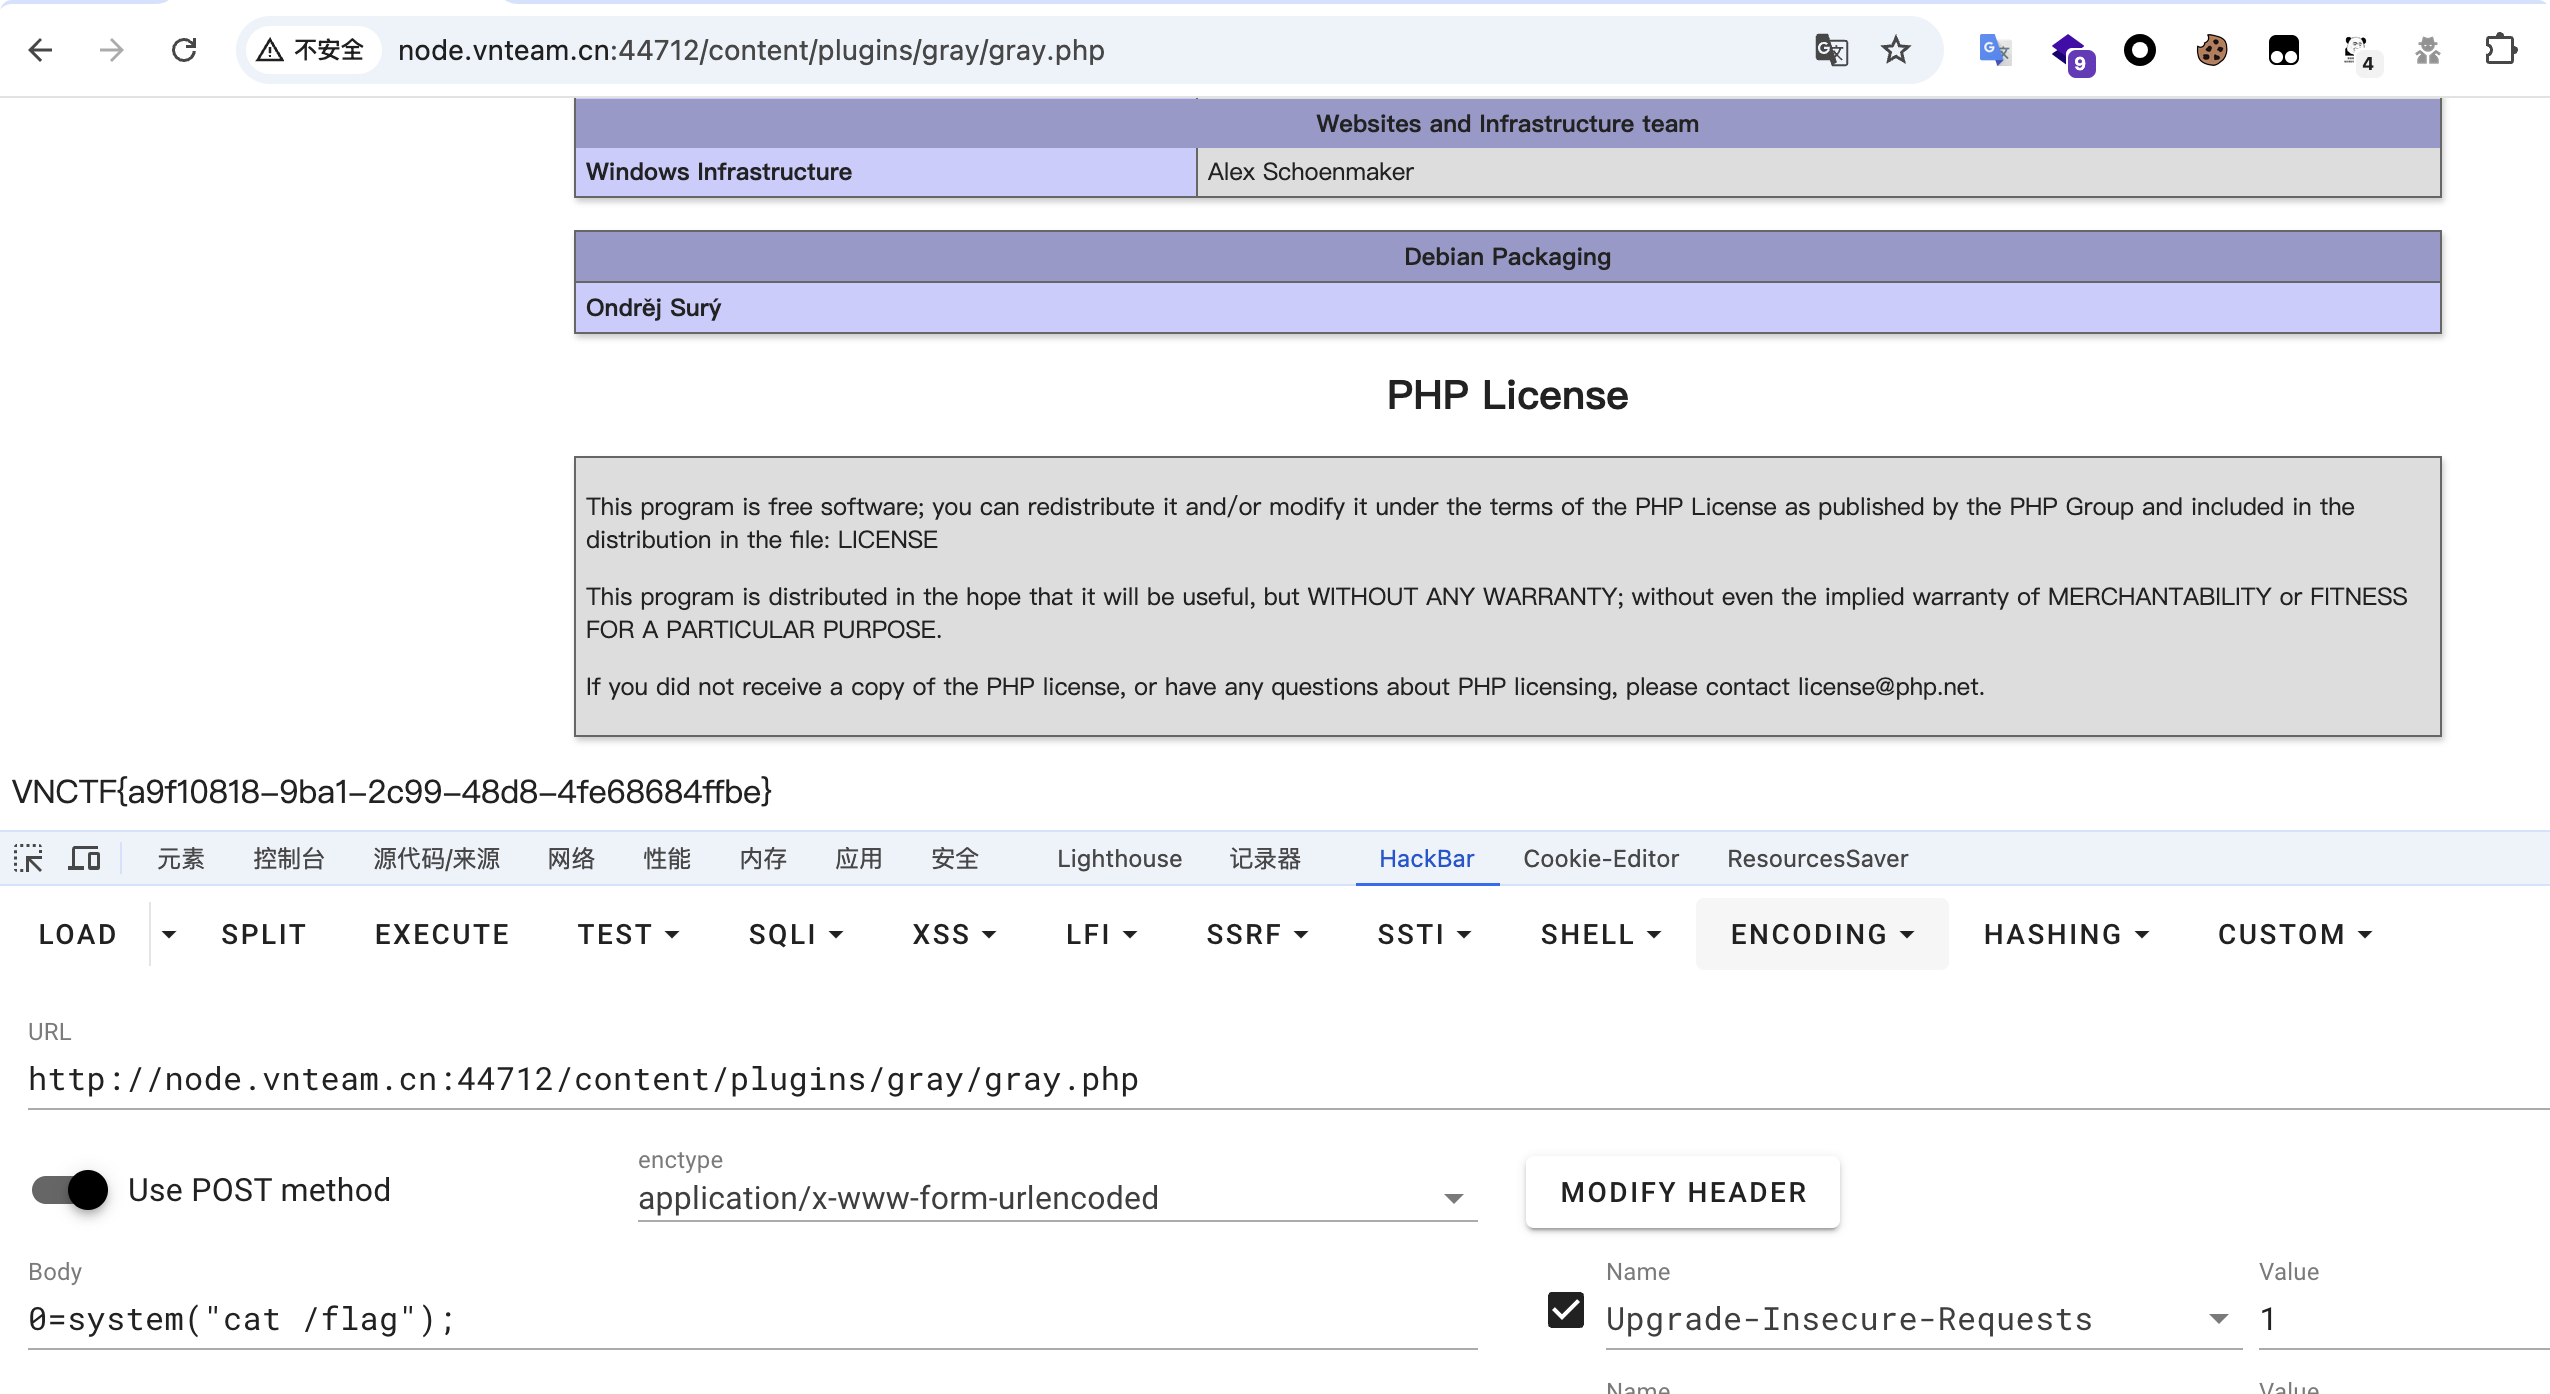Toggle the device toolbar icon

click(84, 858)
